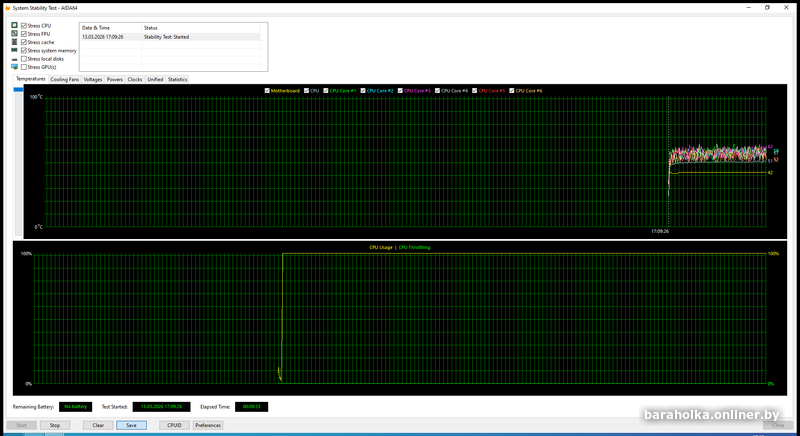This screenshot has height=436, width=800.
Task: Open the Statistics tab
Action: (x=177, y=79)
